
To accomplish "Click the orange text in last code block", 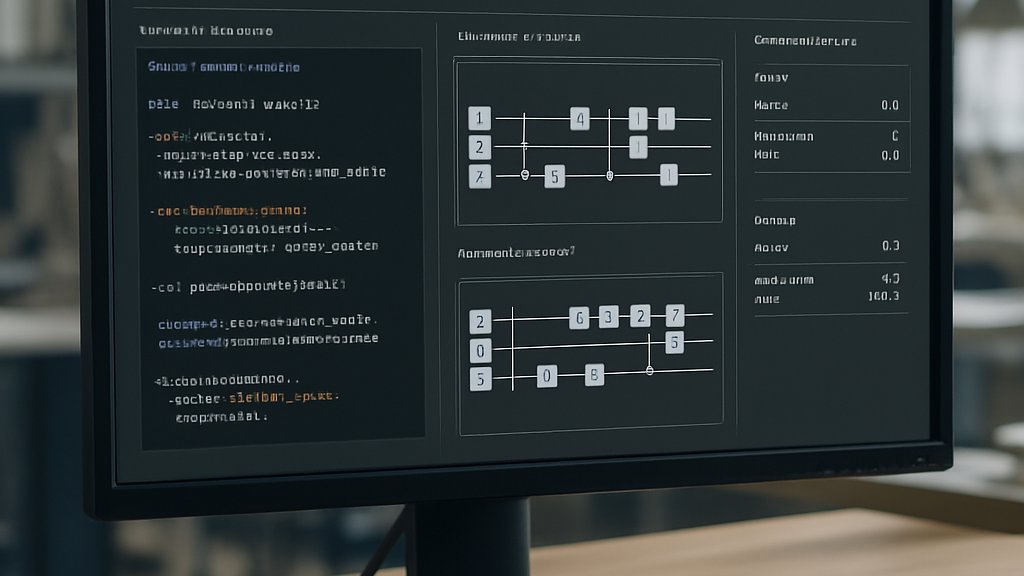I will click(x=283, y=397).
